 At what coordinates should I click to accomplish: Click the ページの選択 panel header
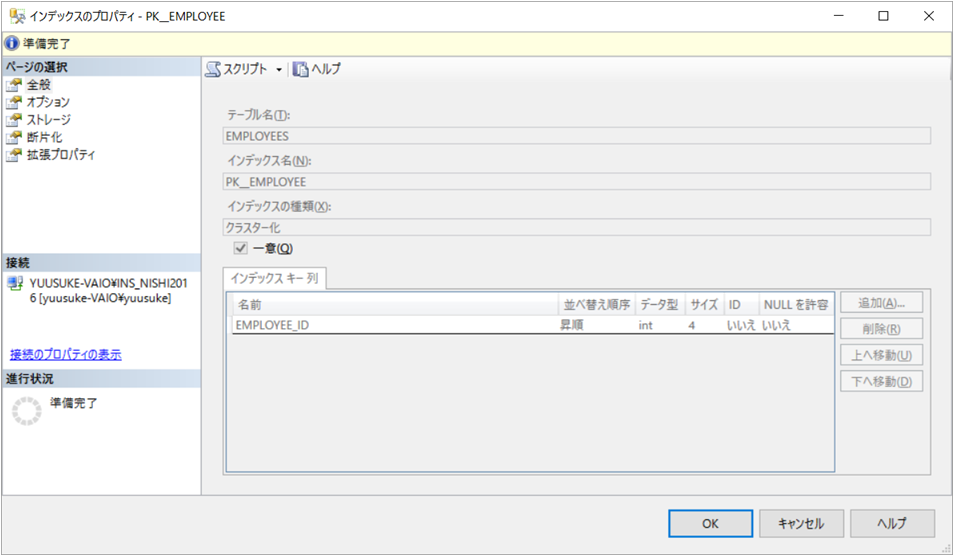pyautogui.click(x=101, y=67)
